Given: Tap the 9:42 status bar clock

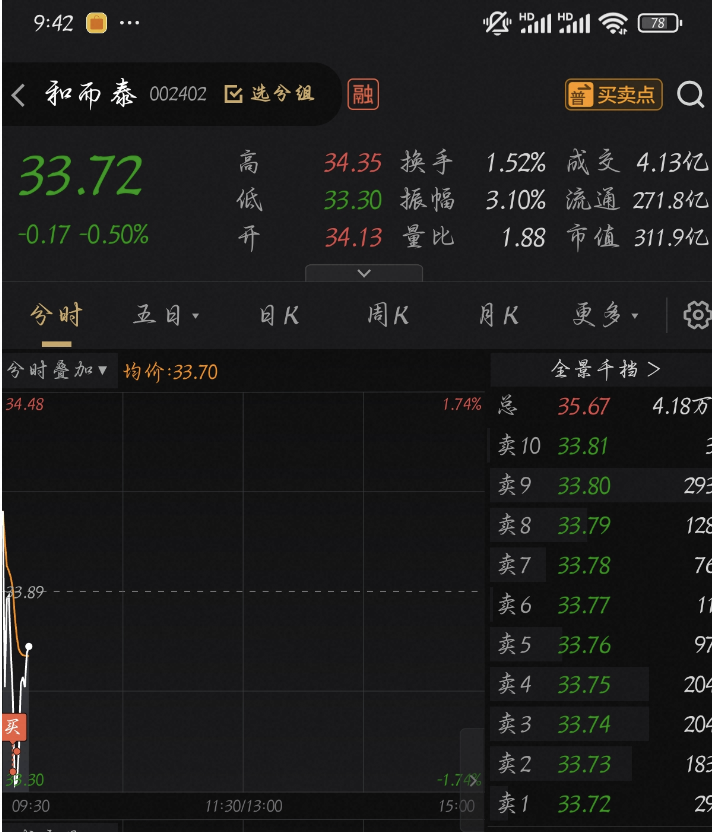Looking at the screenshot, I should [53, 23].
